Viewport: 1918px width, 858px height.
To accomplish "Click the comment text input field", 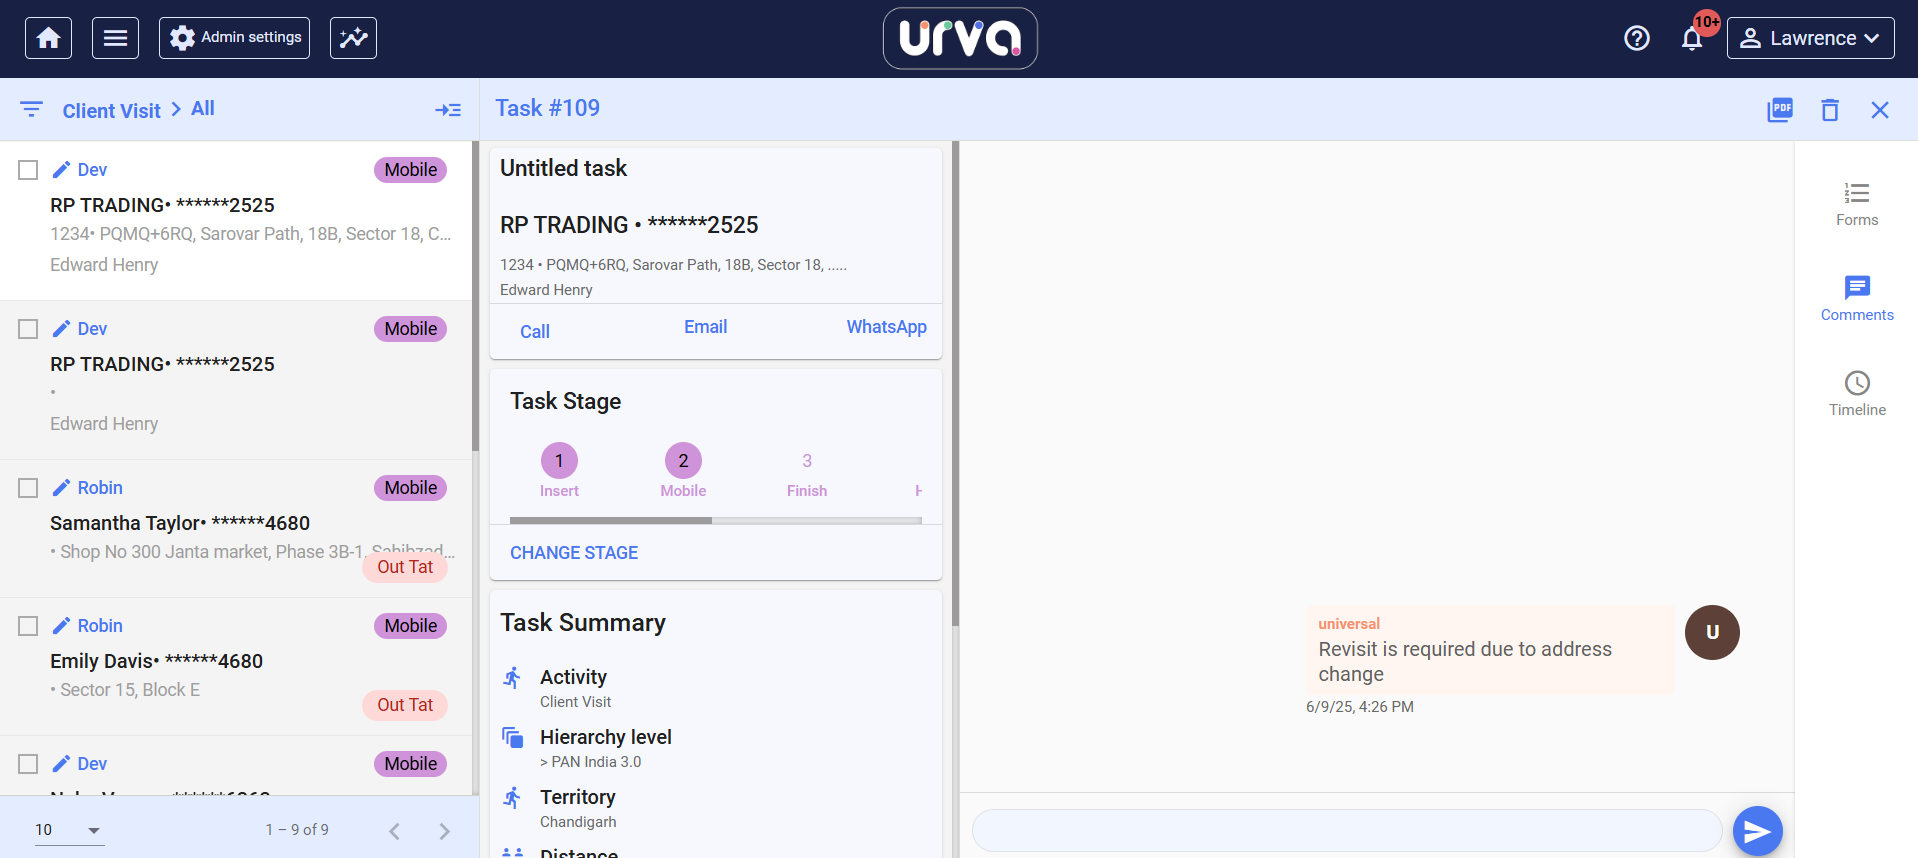I will click(x=1345, y=831).
